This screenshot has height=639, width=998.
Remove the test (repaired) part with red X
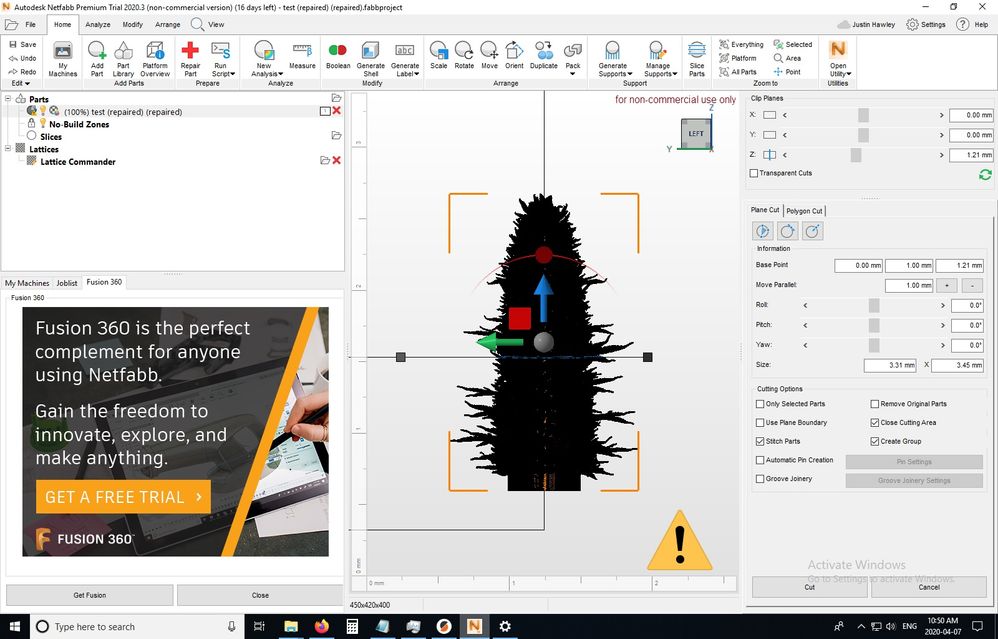(x=337, y=111)
